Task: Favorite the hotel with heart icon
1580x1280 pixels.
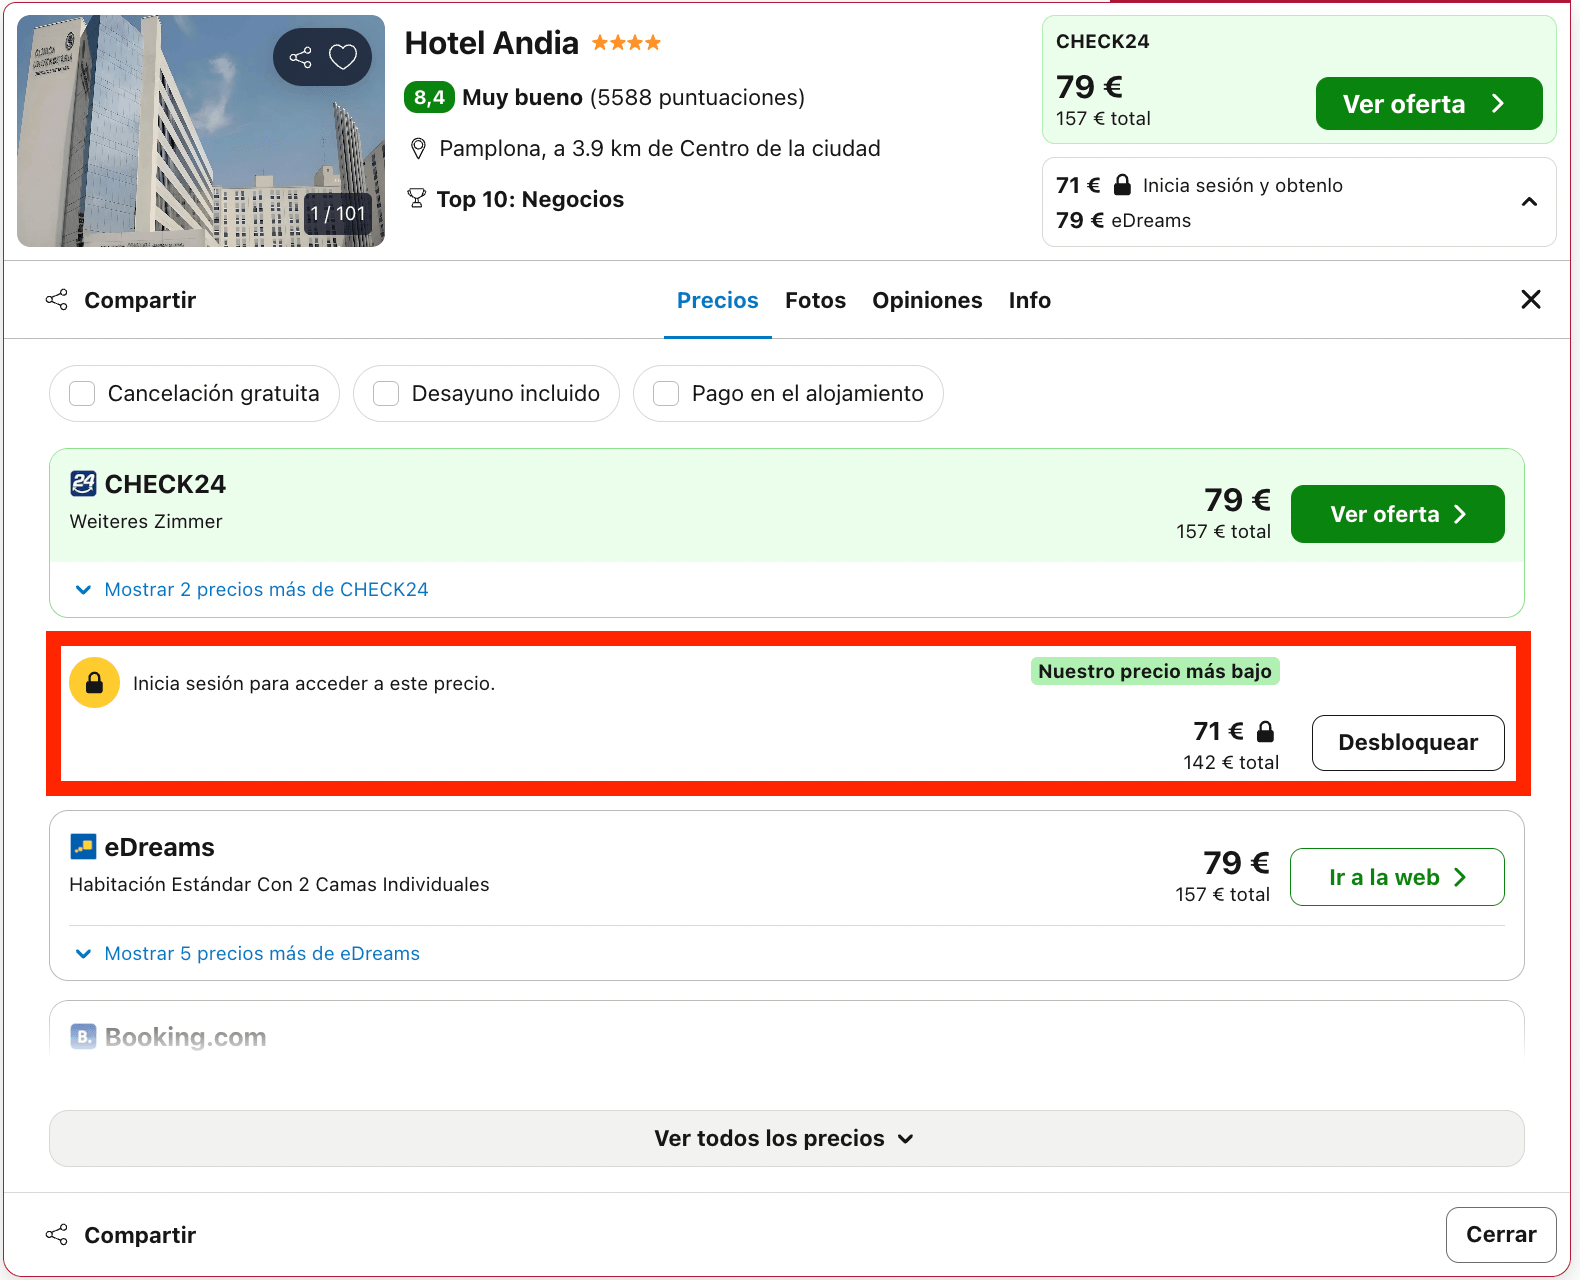Action: pyautogui.click(x=343, y=57)
